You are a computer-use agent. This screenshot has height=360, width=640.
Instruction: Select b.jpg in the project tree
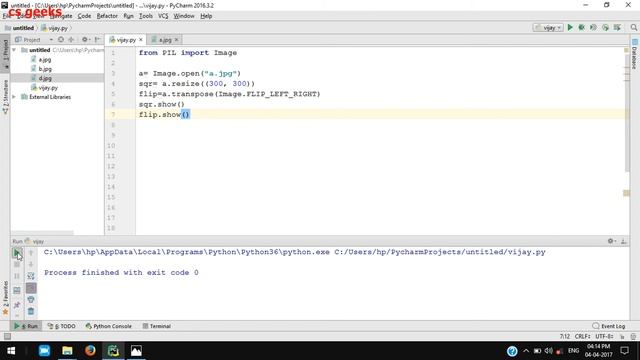pyautogui.click(x=45, y=69)
